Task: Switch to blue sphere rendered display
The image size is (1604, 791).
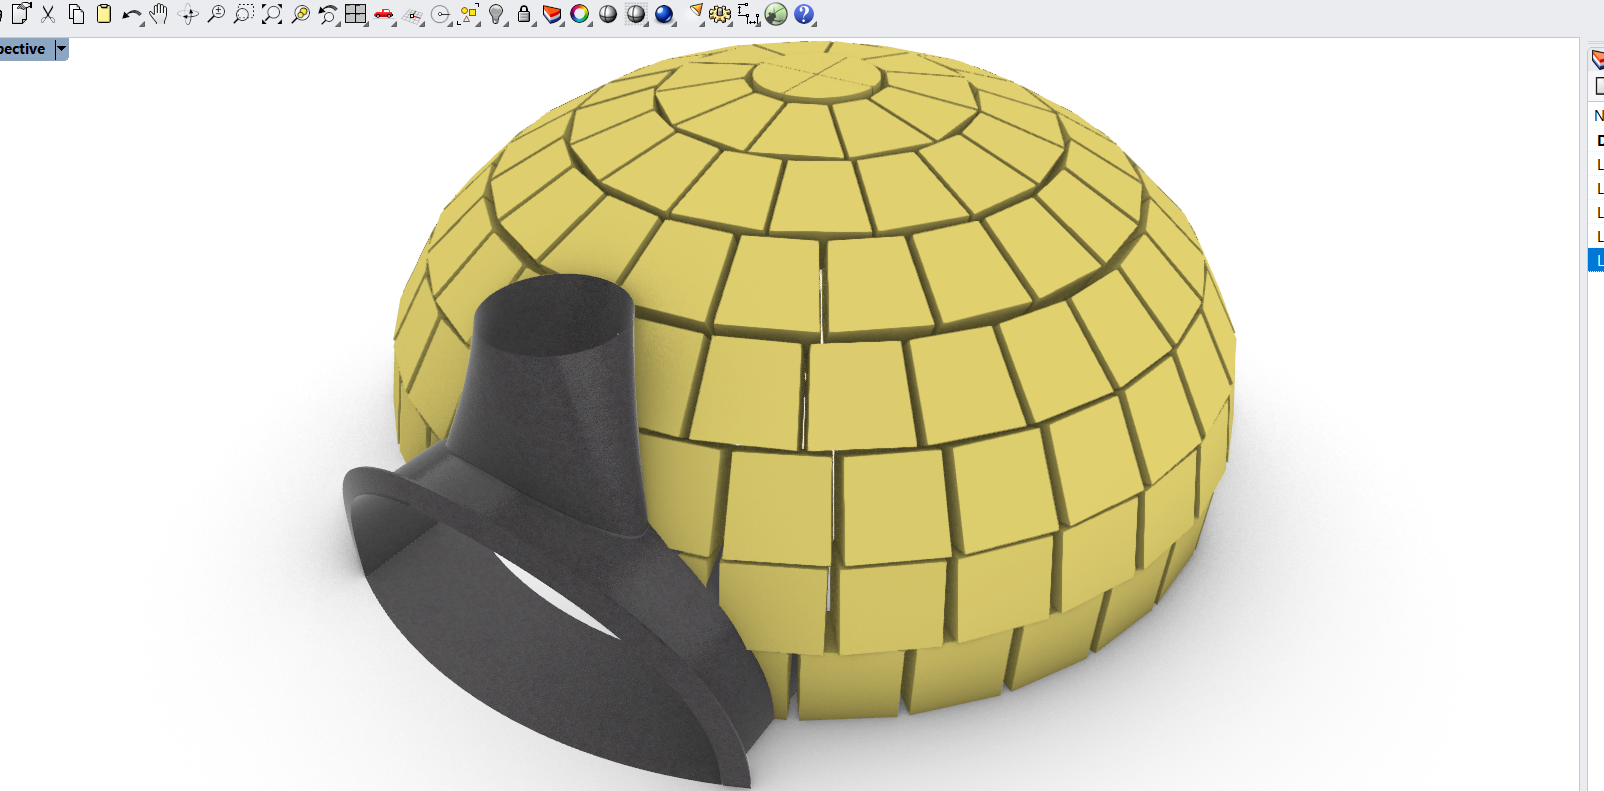Action: point(663,14)
